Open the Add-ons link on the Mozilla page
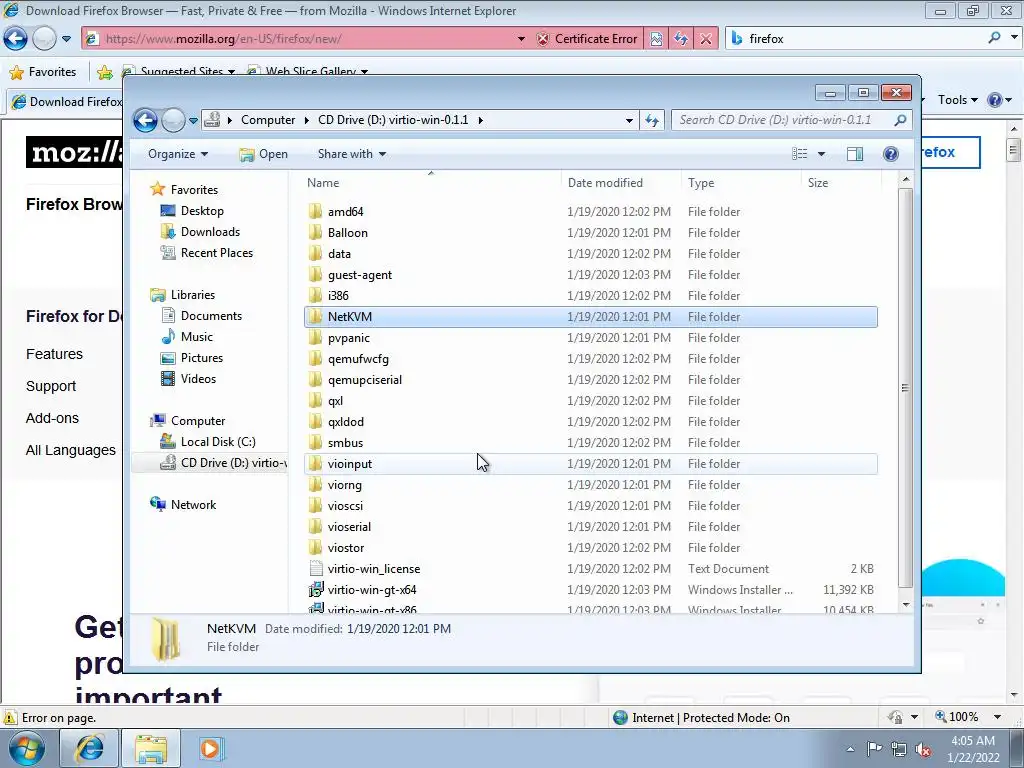Viewport: 1024px width, 768px height. 52,418
